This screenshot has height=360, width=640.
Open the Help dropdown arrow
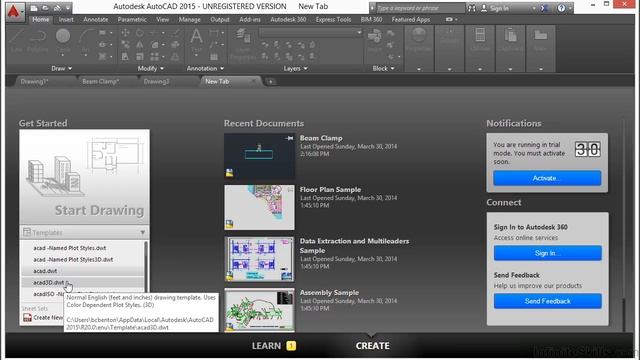[x=570, y=8]
